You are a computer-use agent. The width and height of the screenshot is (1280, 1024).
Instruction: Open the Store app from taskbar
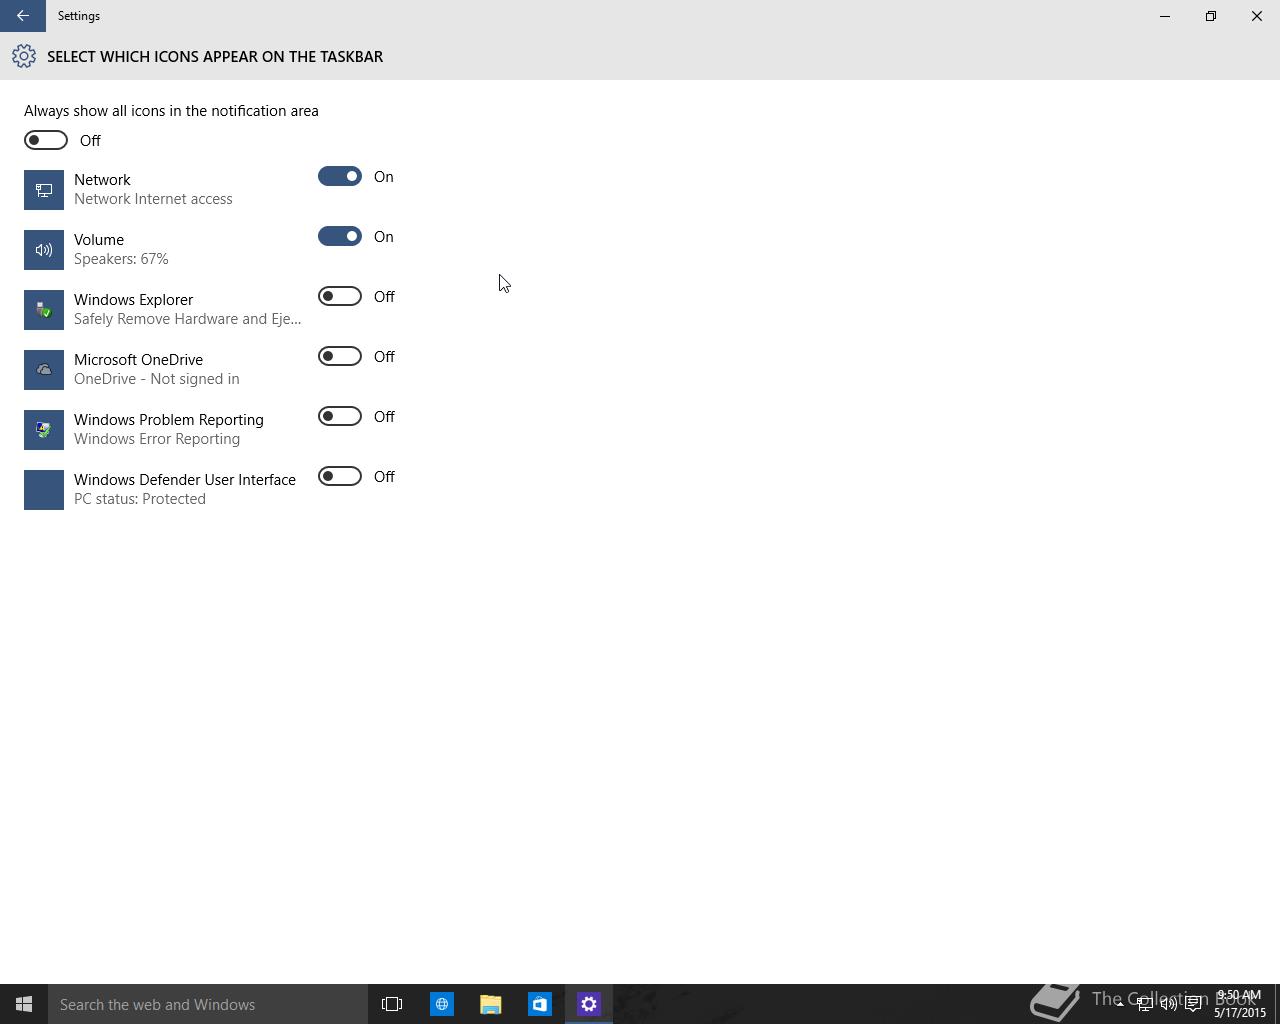click(x=539, y=1004)
